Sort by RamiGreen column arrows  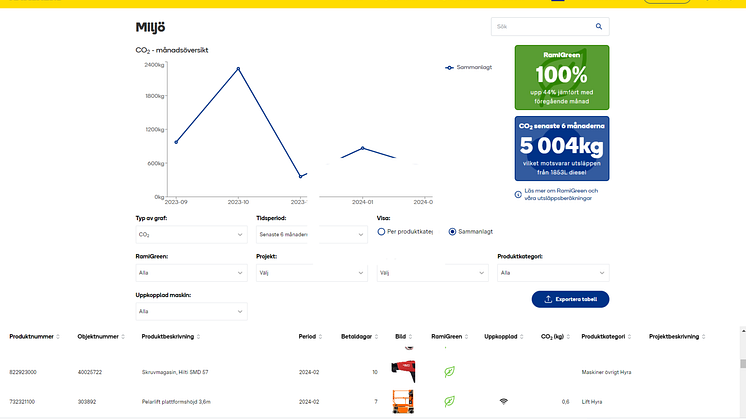coord(466,337)
